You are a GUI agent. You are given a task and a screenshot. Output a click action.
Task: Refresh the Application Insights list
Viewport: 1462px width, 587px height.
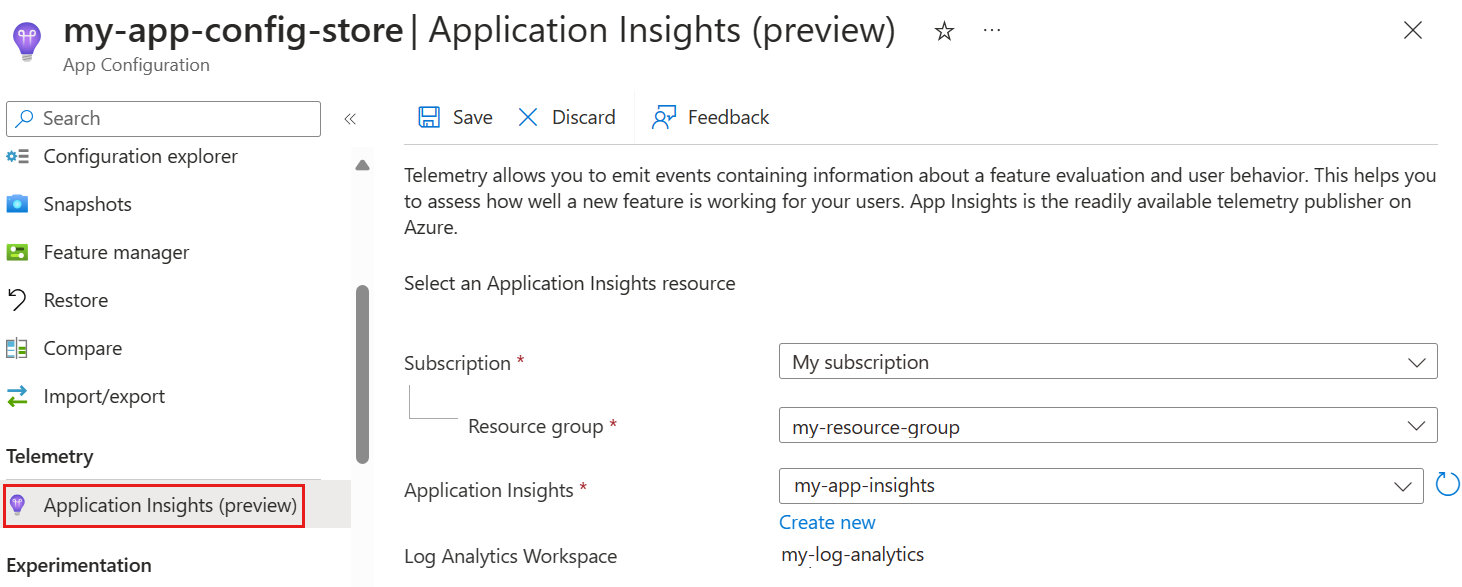coord(1447,486)
